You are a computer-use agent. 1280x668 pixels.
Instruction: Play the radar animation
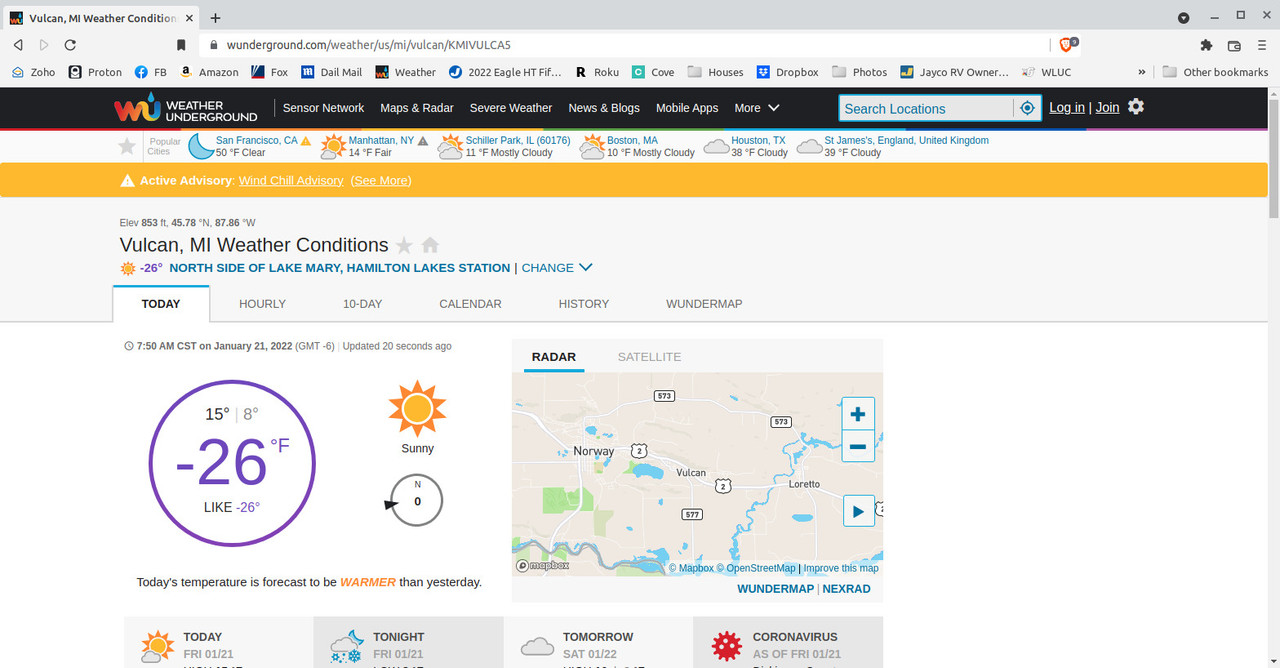tap(858, 511)
